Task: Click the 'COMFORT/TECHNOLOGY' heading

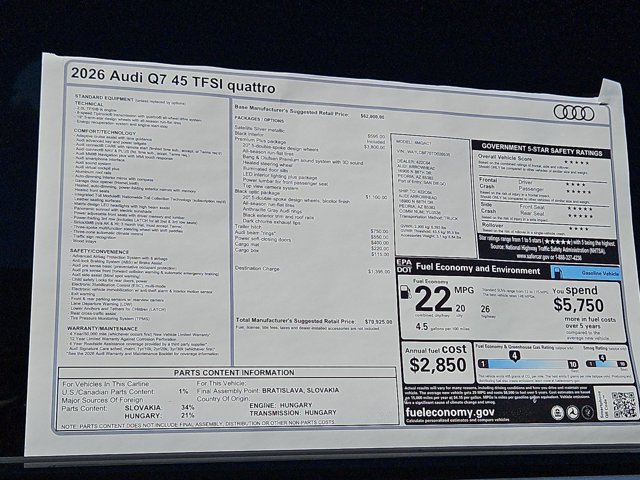Action: pyautogui.click(x=105, y=132)
